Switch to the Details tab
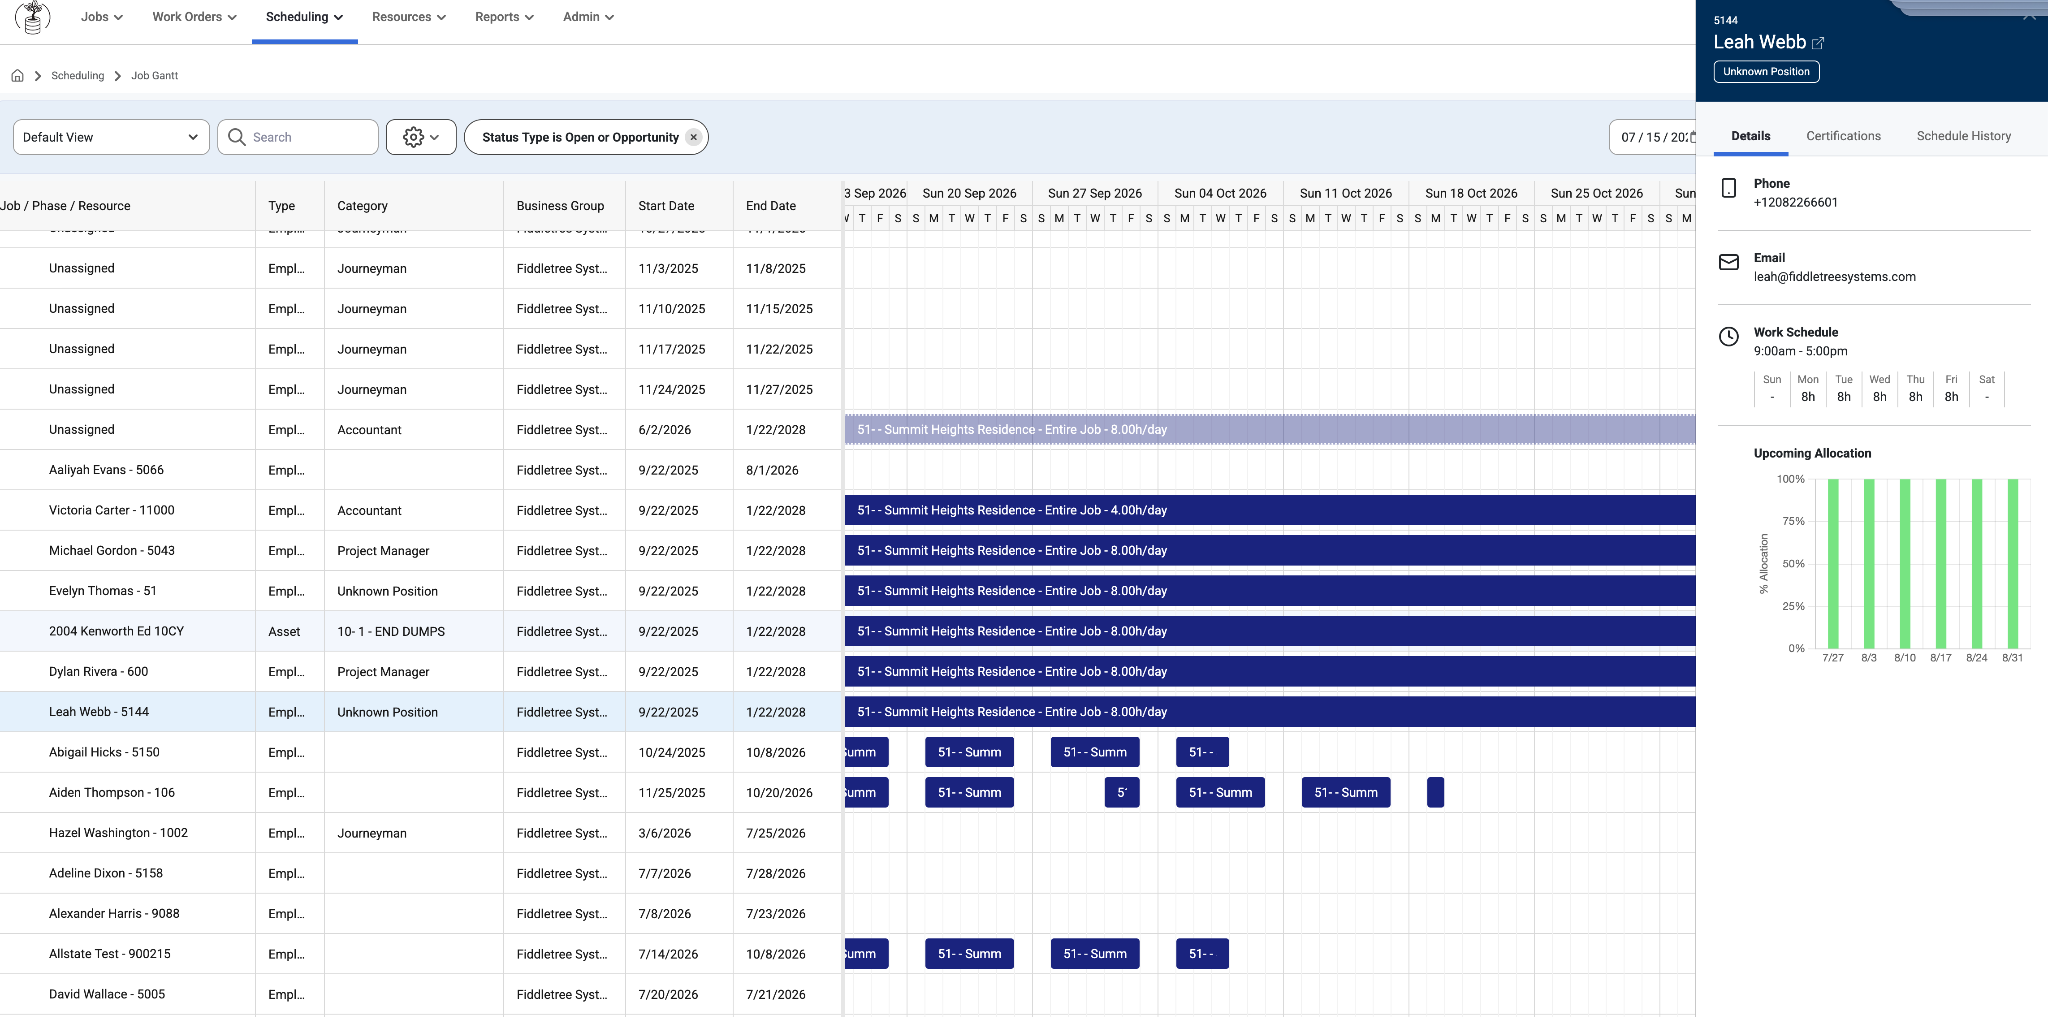The image size is (2048, 1017). 1751,136
